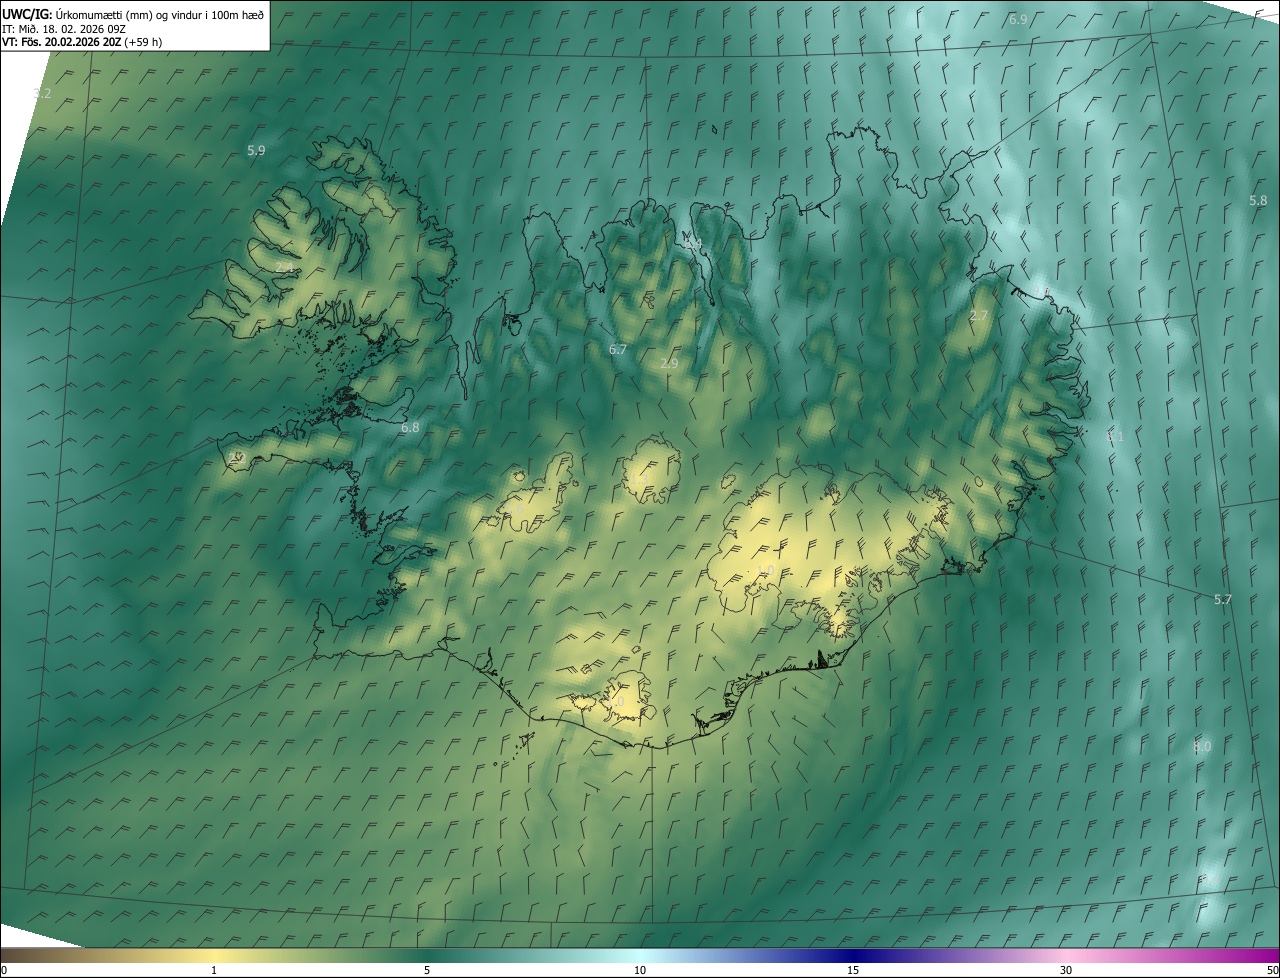The image size is (1280, 978).
Task: Click the 6.8 value label
Action: [410, 427]
